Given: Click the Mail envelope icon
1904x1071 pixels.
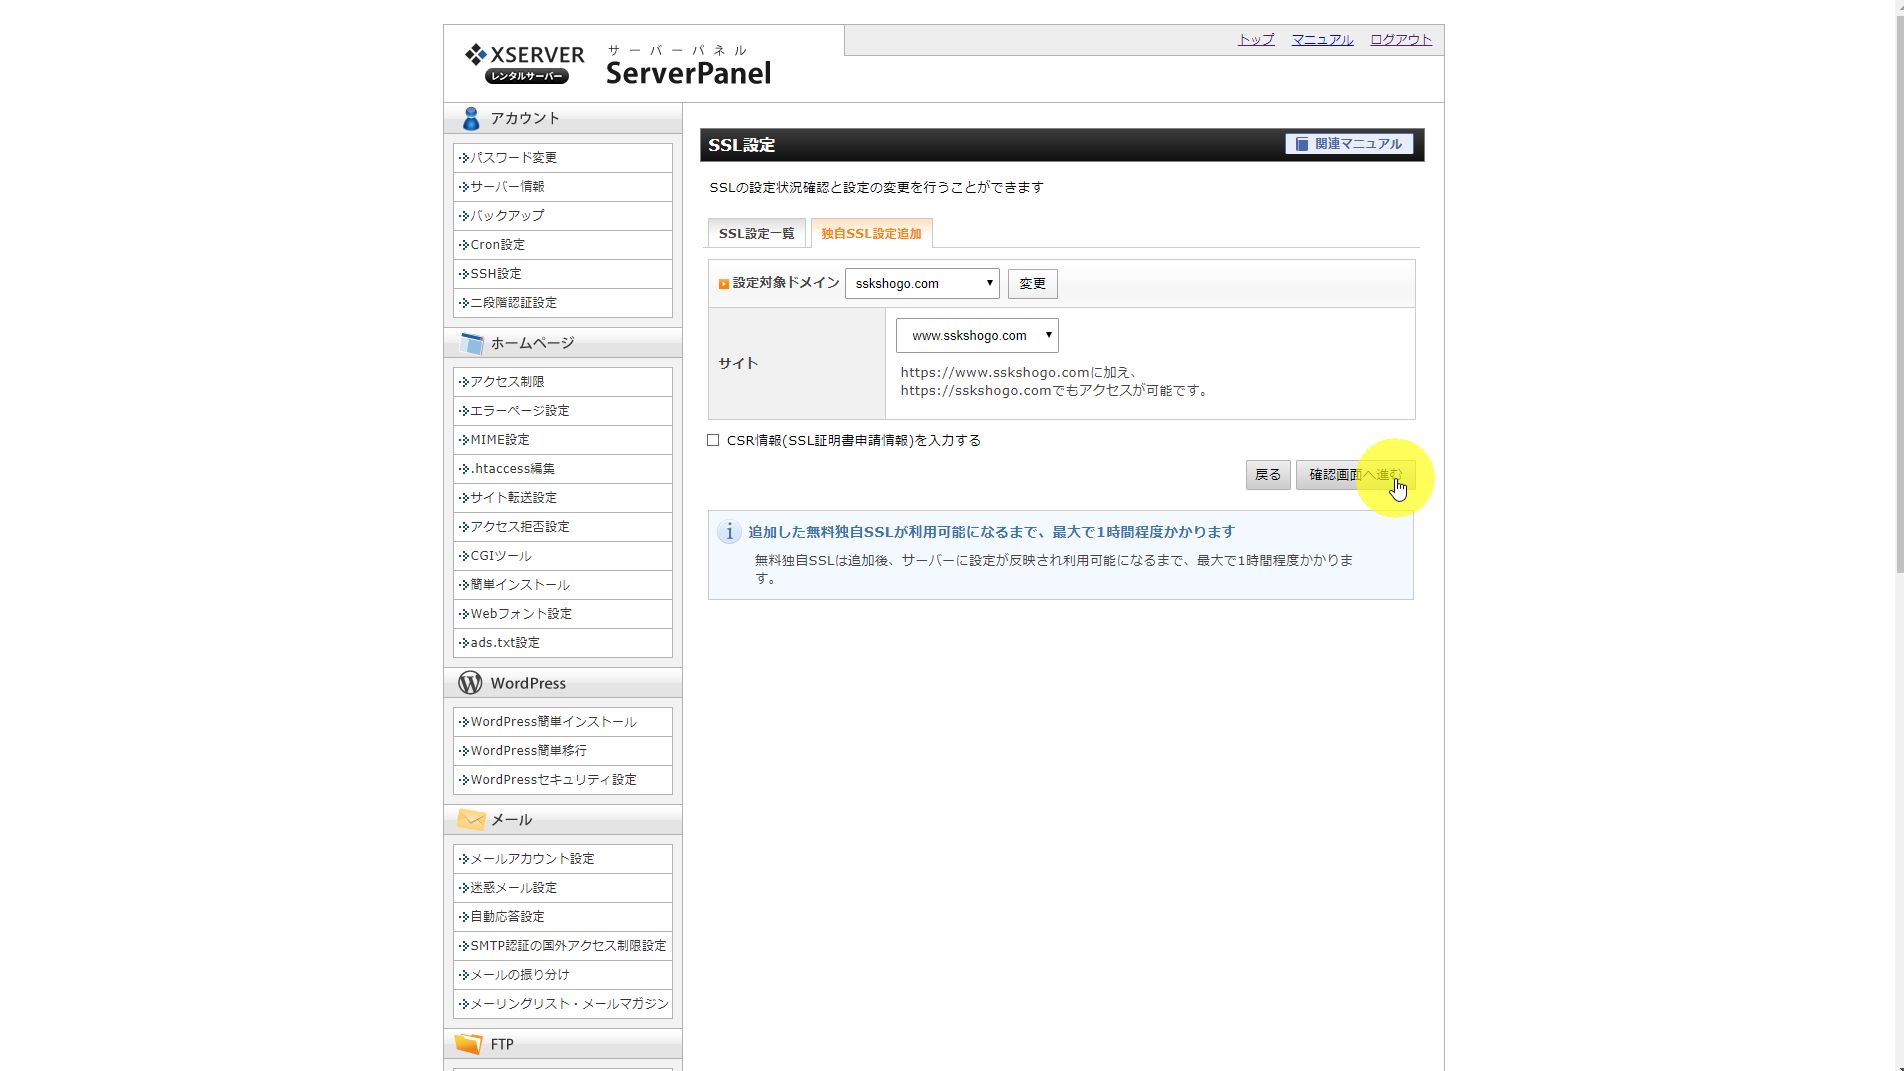Looking at the screenshot, I should click(470, 820).
